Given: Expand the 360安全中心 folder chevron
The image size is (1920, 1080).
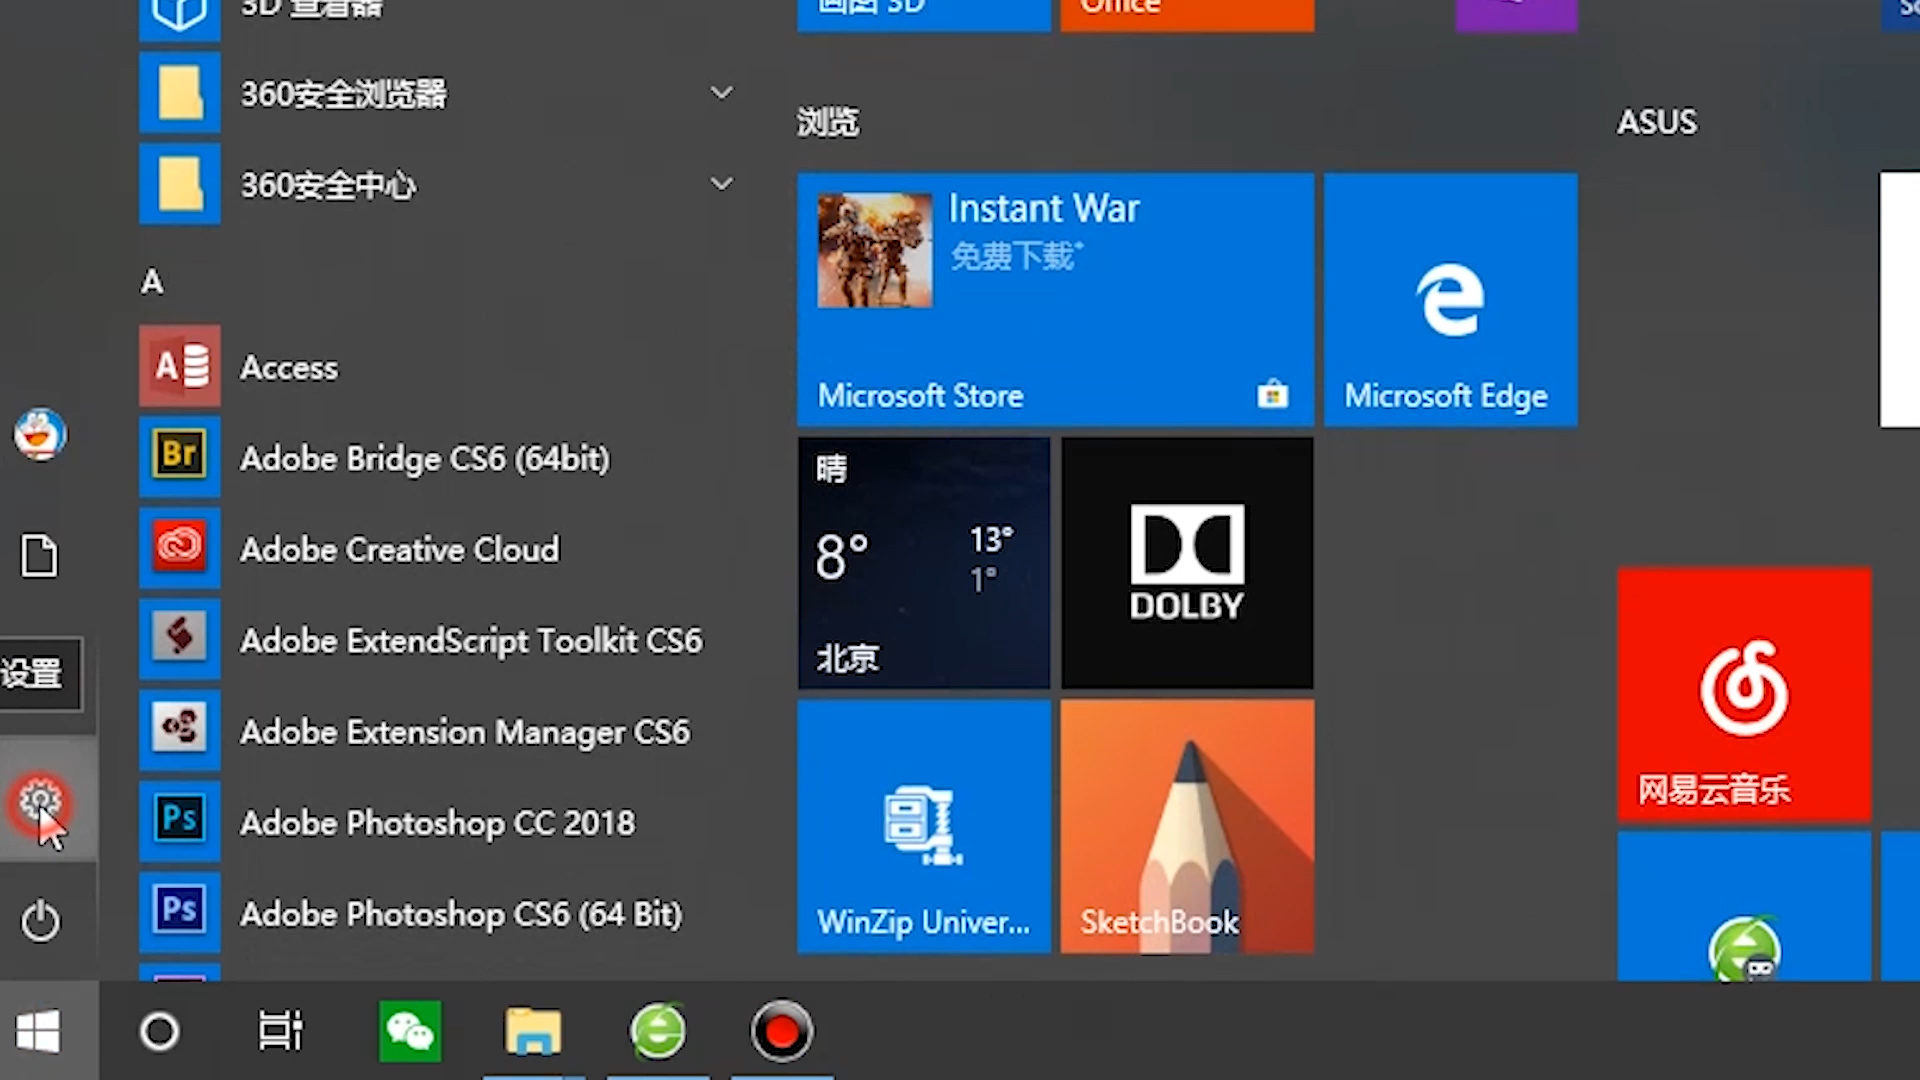Looking at the screenshot, I should pyautogui.click(x=722, y=184).
